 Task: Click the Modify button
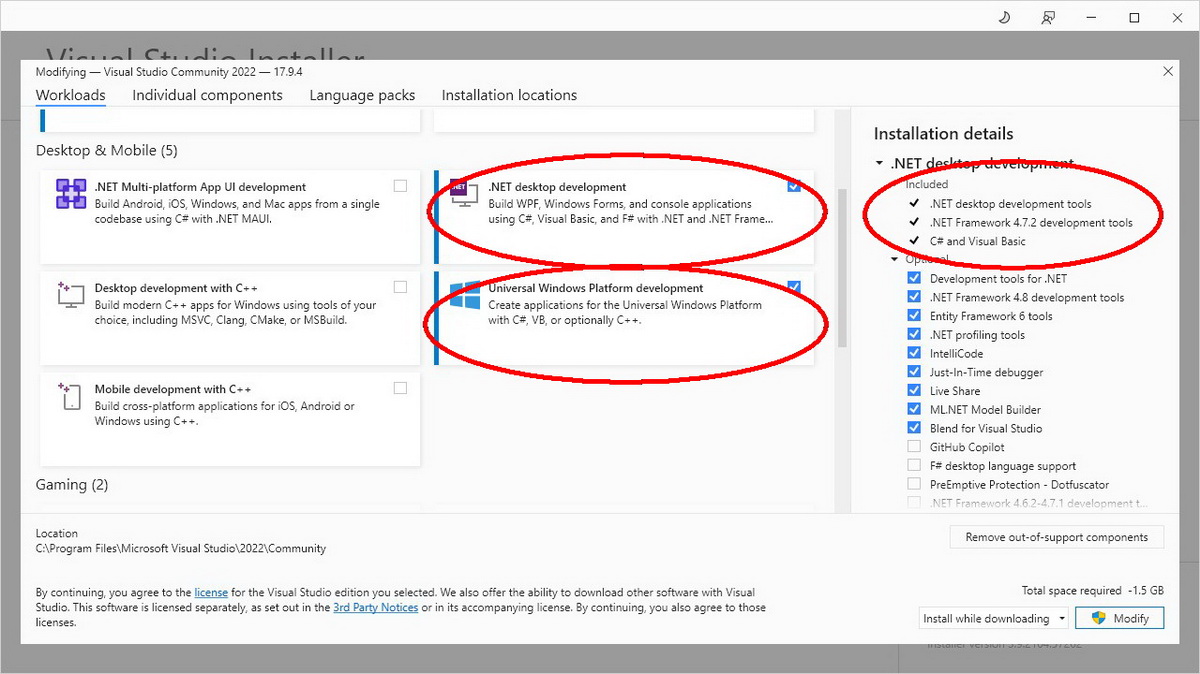[1119, 617]
